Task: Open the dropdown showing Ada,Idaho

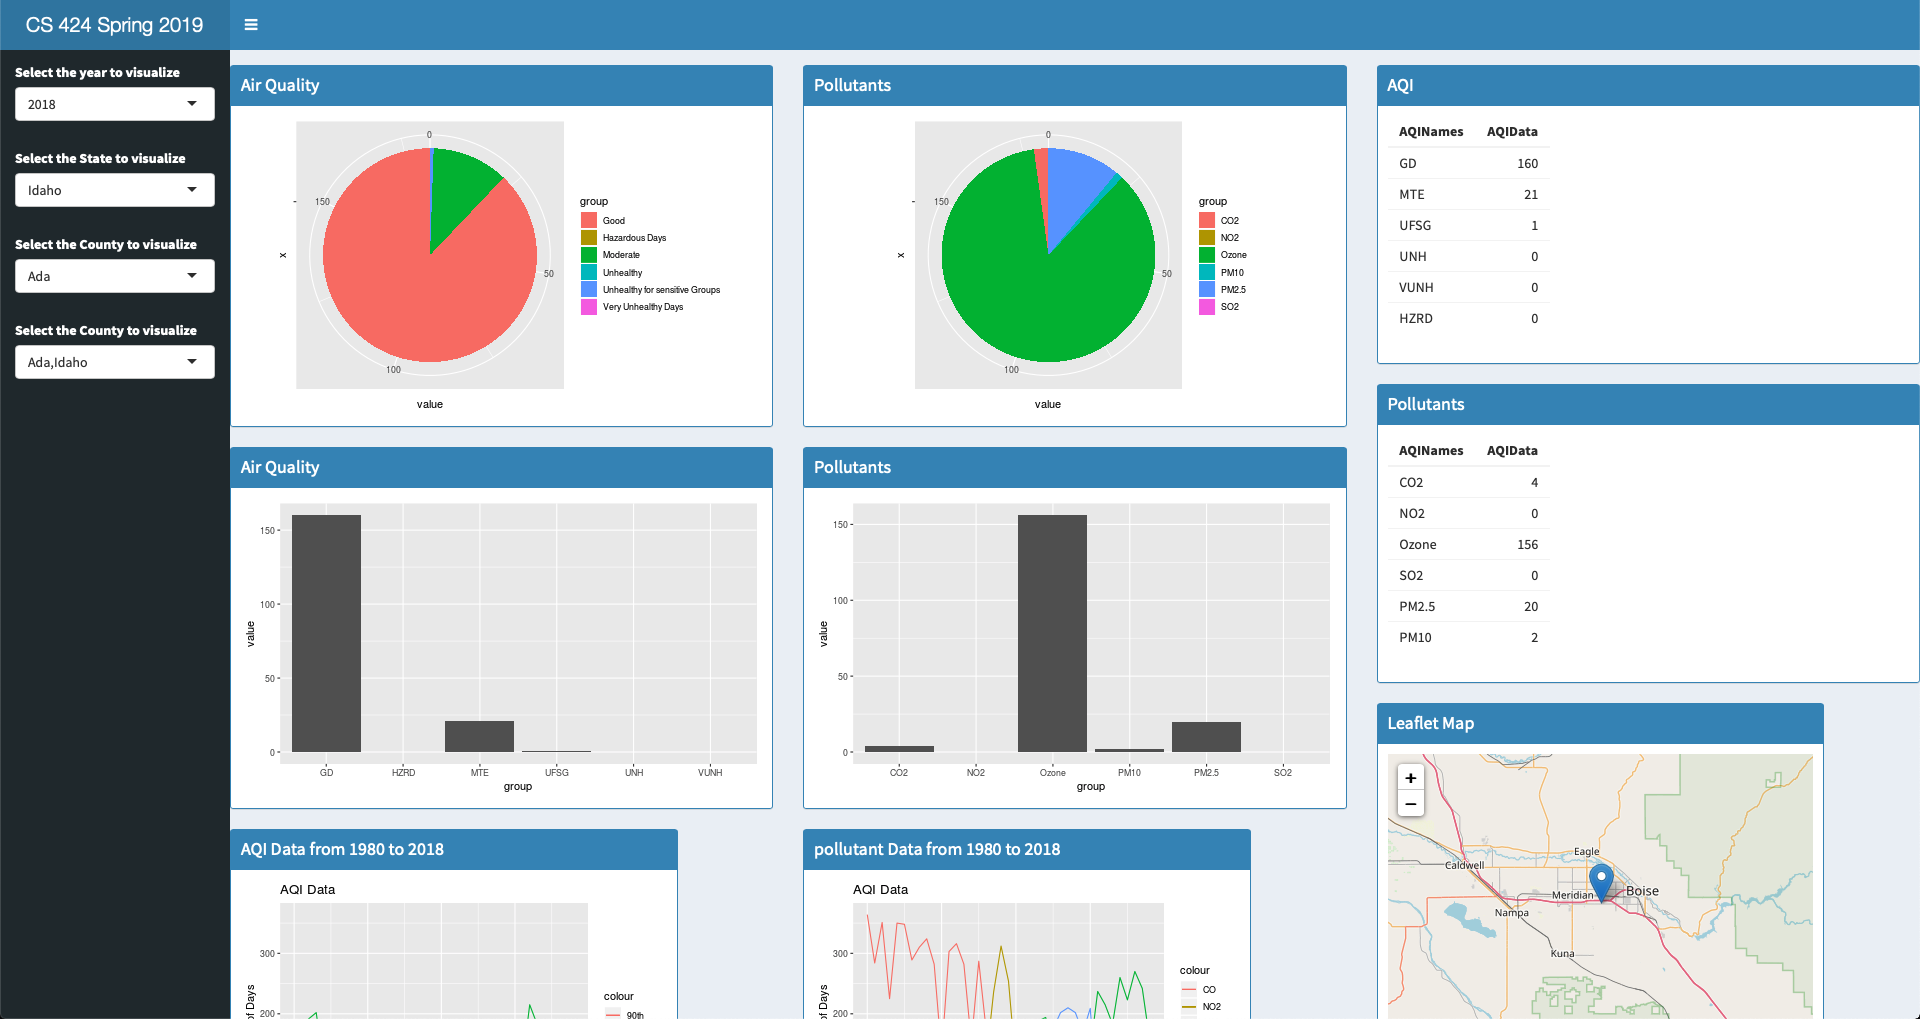Action: (x=115, y=362)
